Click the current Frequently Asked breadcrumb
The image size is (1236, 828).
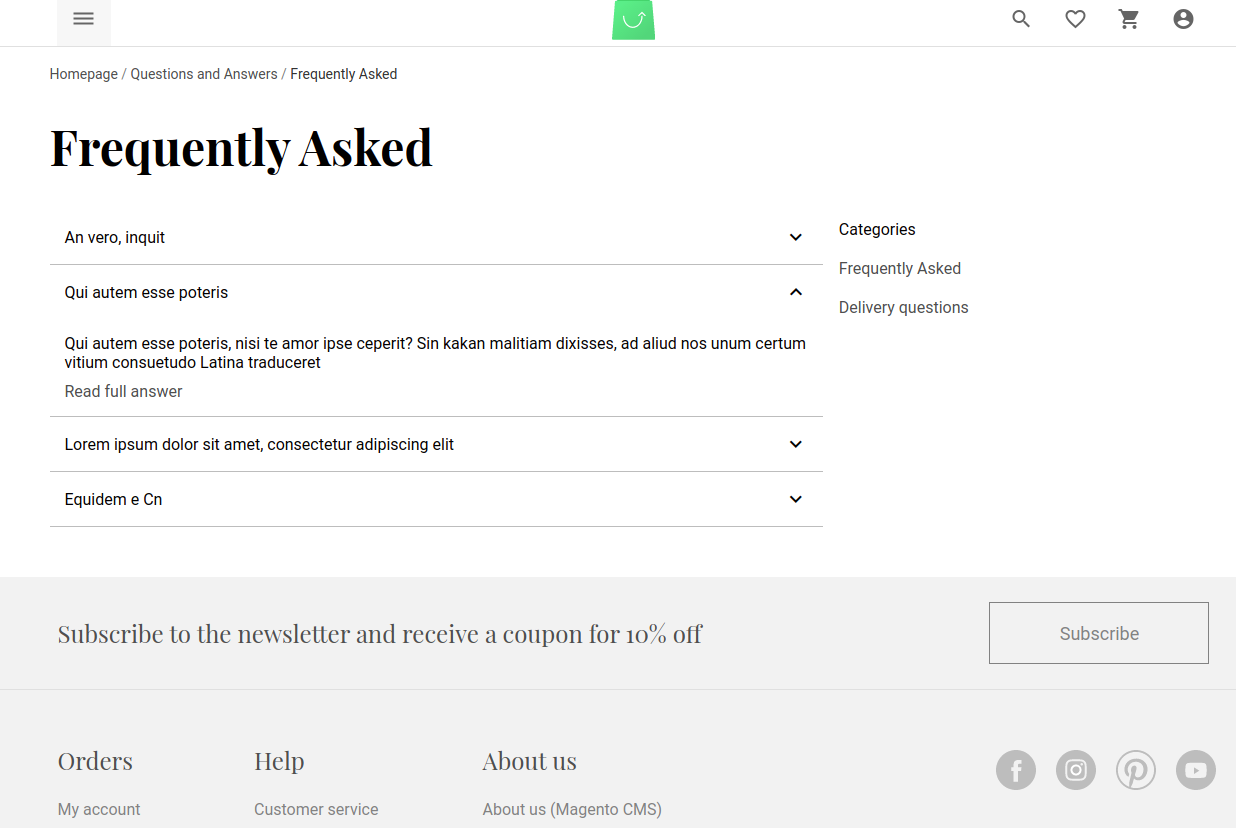click(344, 74)
